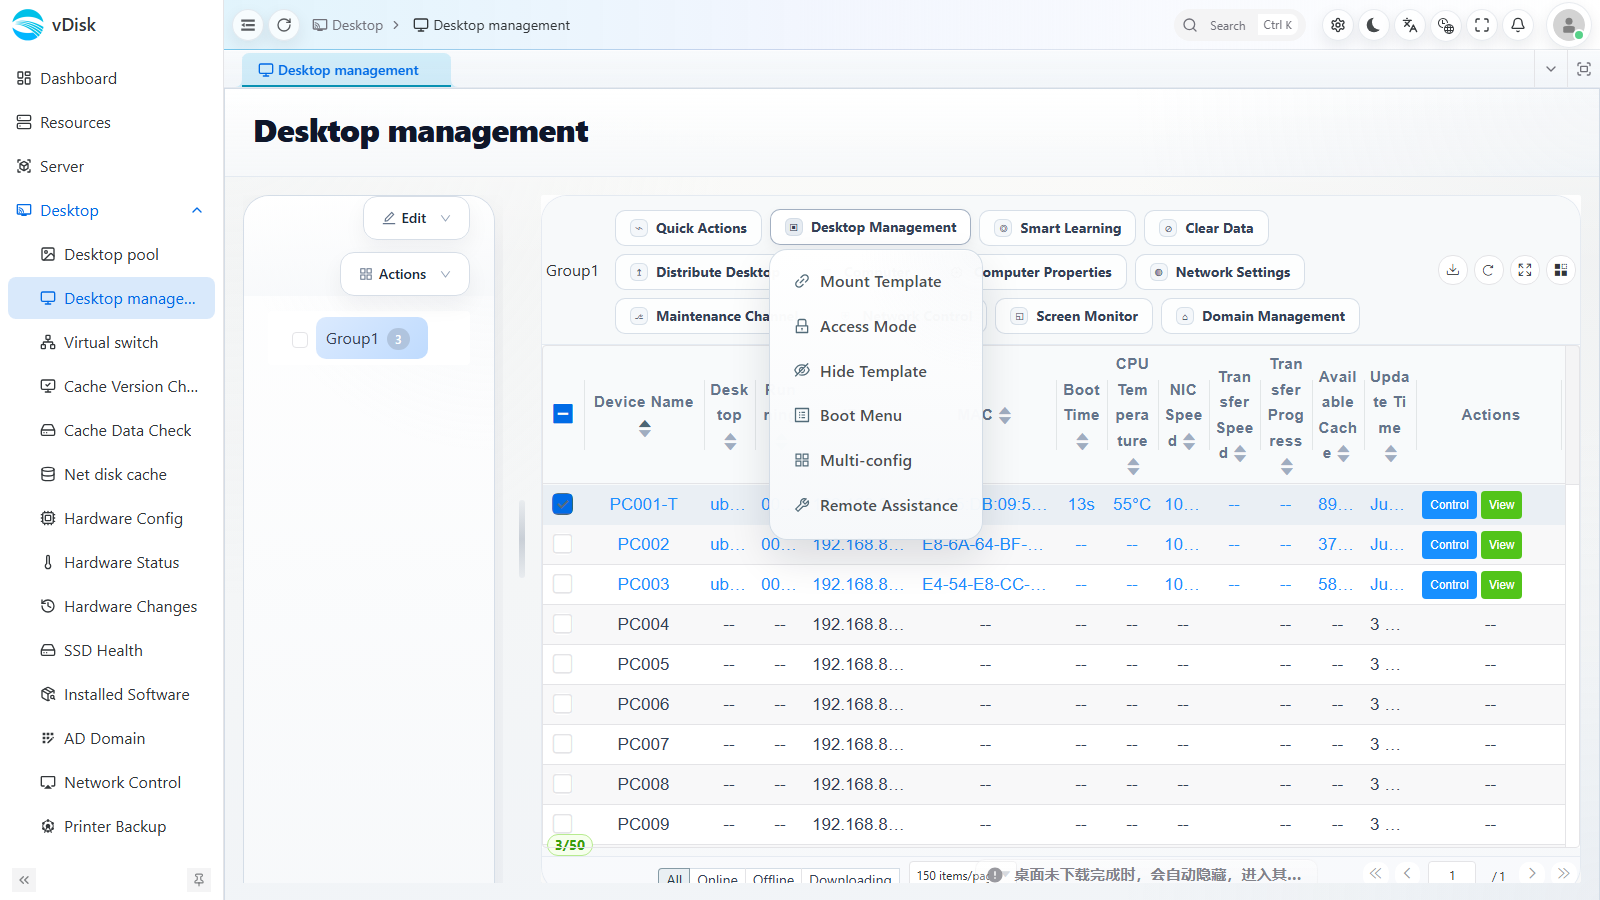Collapse the Desktop sidebar section
The height and width of the screenshot is (900, 1600).
click(197, 210)
